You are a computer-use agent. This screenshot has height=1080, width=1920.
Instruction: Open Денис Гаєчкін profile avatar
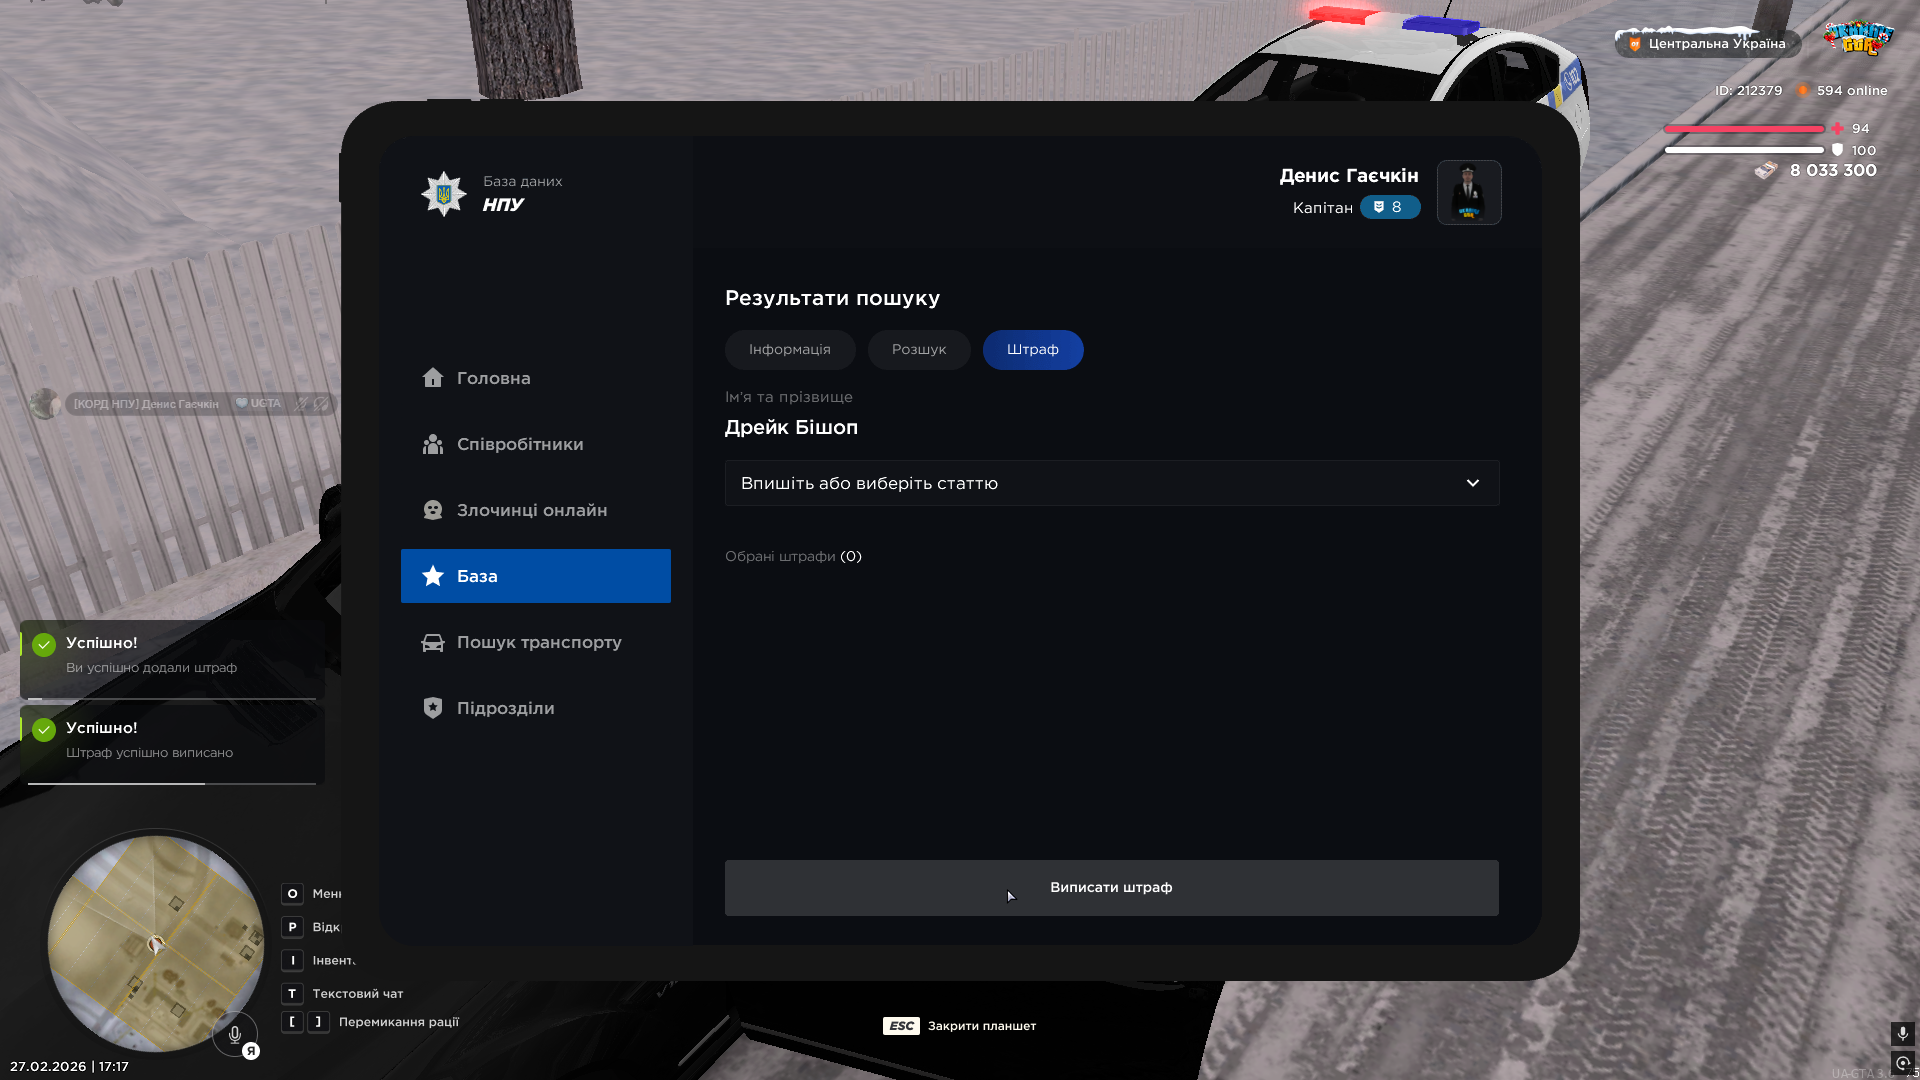(1468, 192)
